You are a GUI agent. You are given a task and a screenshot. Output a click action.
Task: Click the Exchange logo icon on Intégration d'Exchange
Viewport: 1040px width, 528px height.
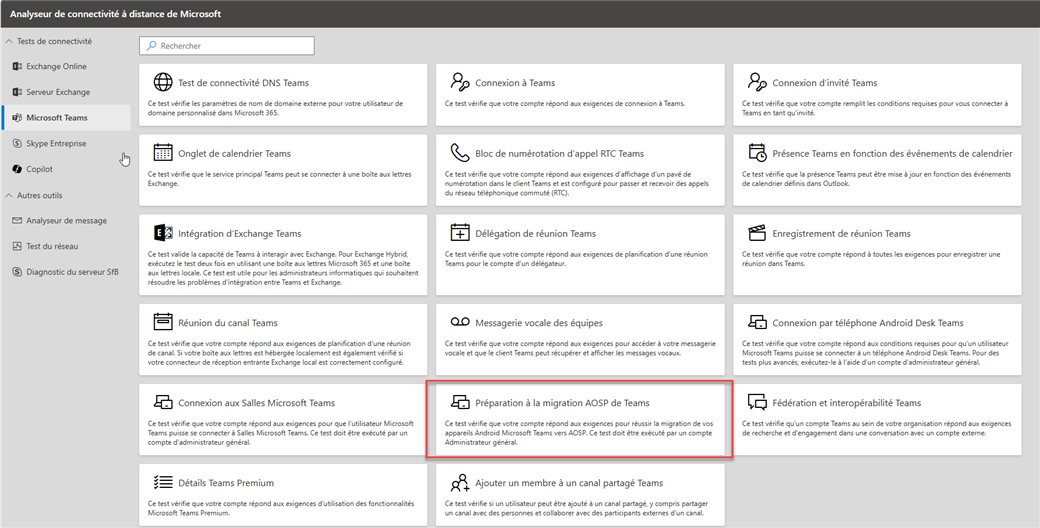162,233
